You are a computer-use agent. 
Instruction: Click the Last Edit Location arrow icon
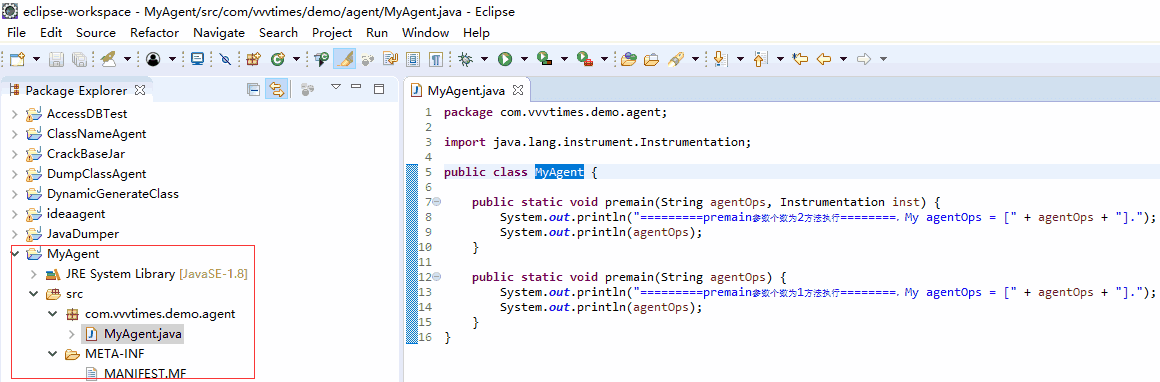(x=799, y=59)
